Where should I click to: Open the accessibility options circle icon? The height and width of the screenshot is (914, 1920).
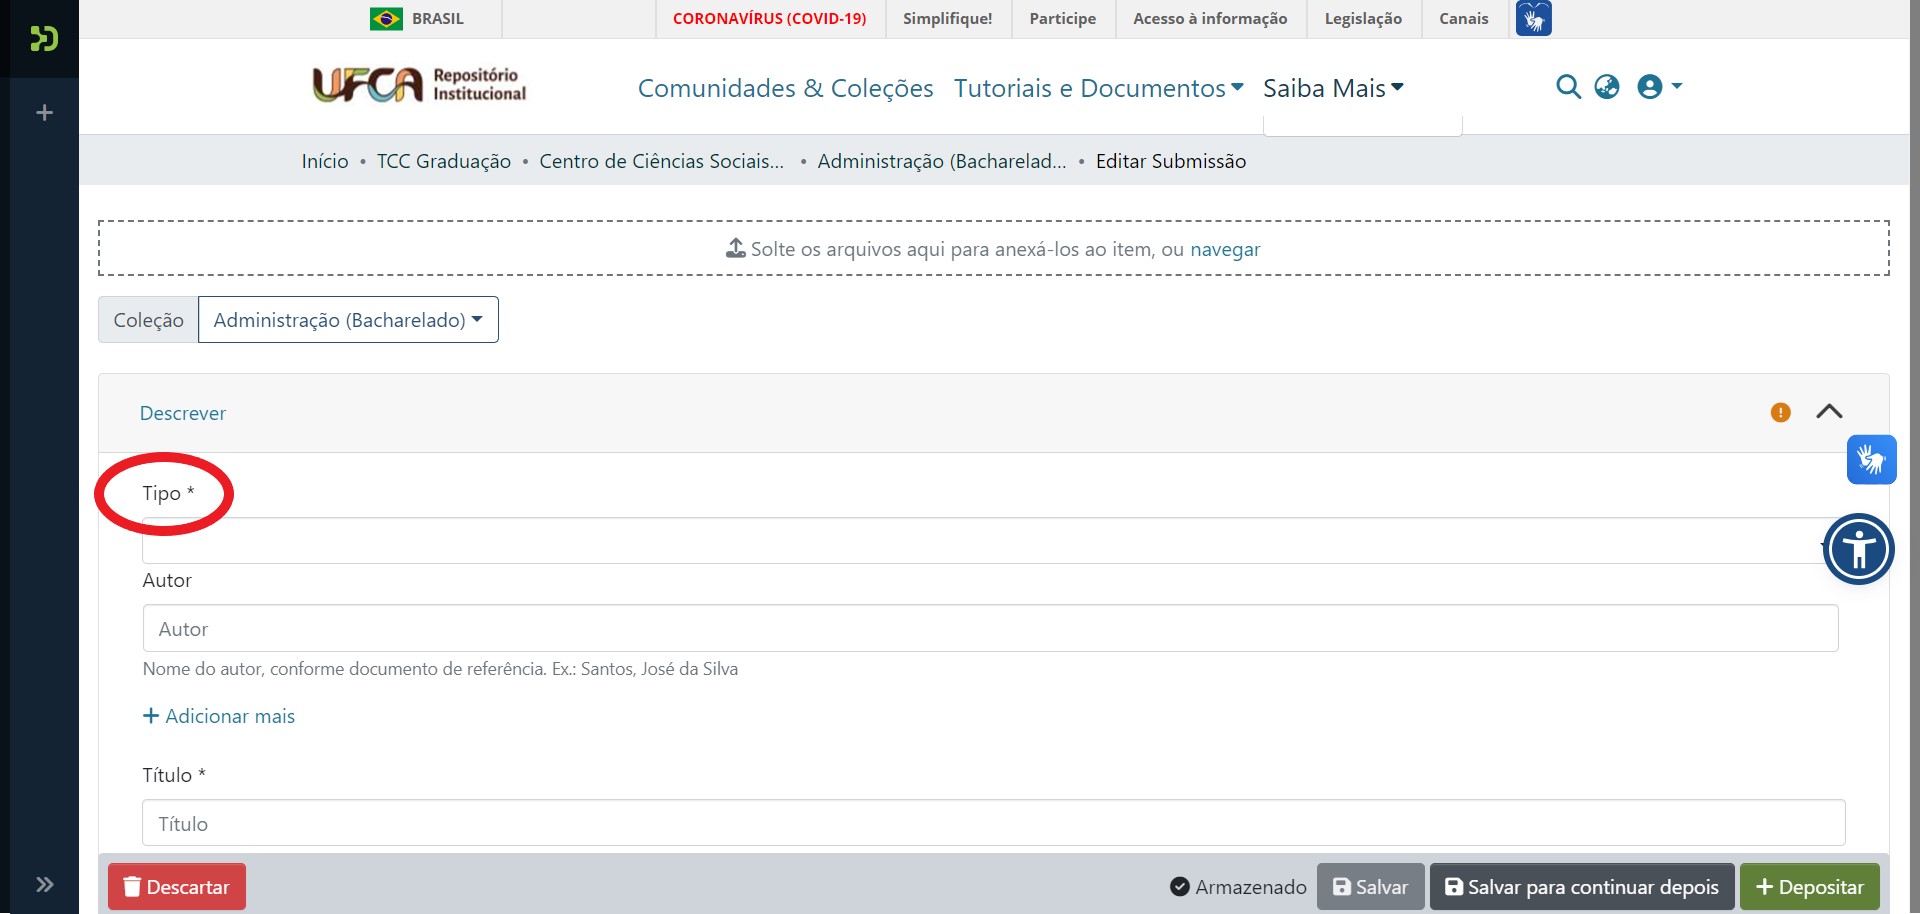point(1859,549)
